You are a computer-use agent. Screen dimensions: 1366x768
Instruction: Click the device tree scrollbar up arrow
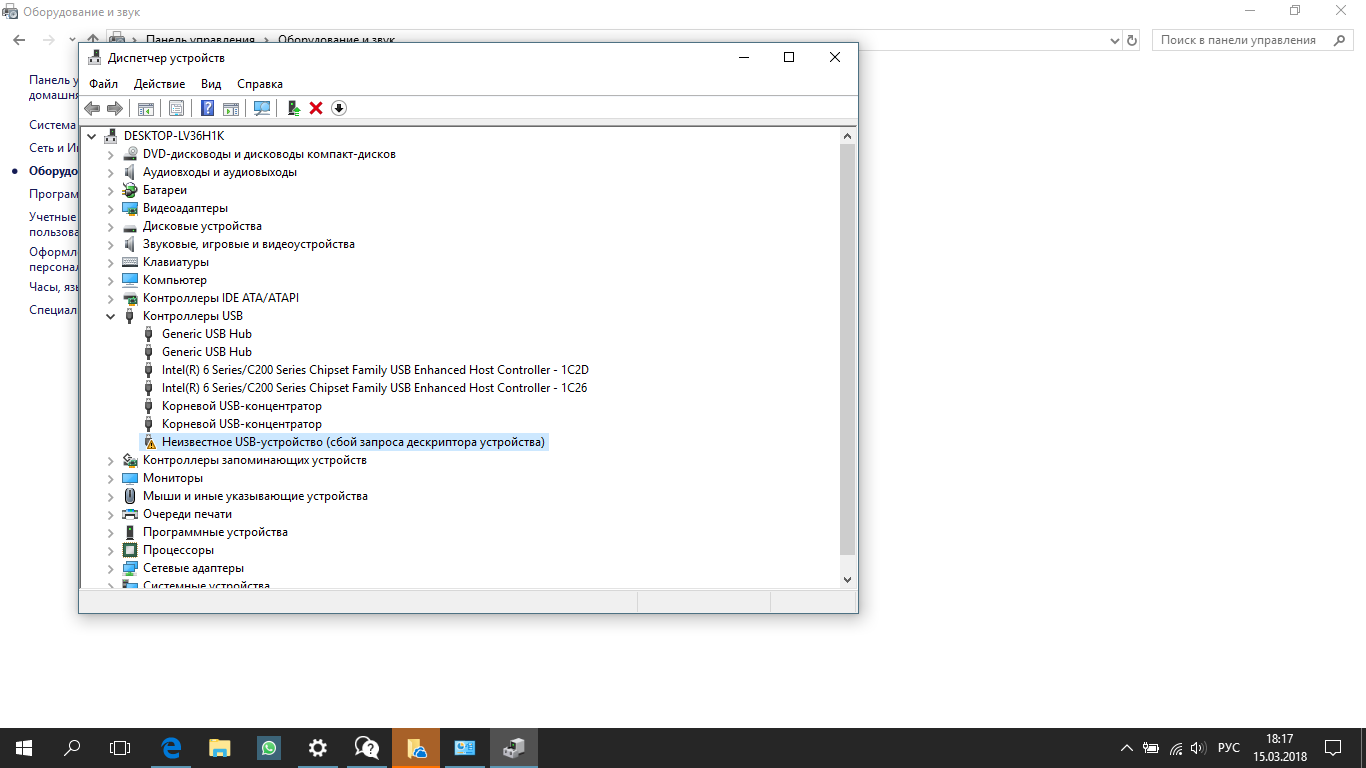click(847, 136)
